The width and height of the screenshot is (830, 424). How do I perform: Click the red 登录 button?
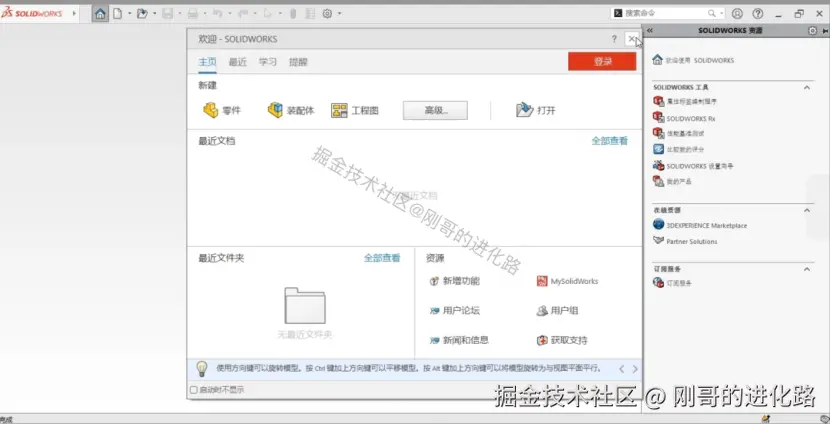602,61
